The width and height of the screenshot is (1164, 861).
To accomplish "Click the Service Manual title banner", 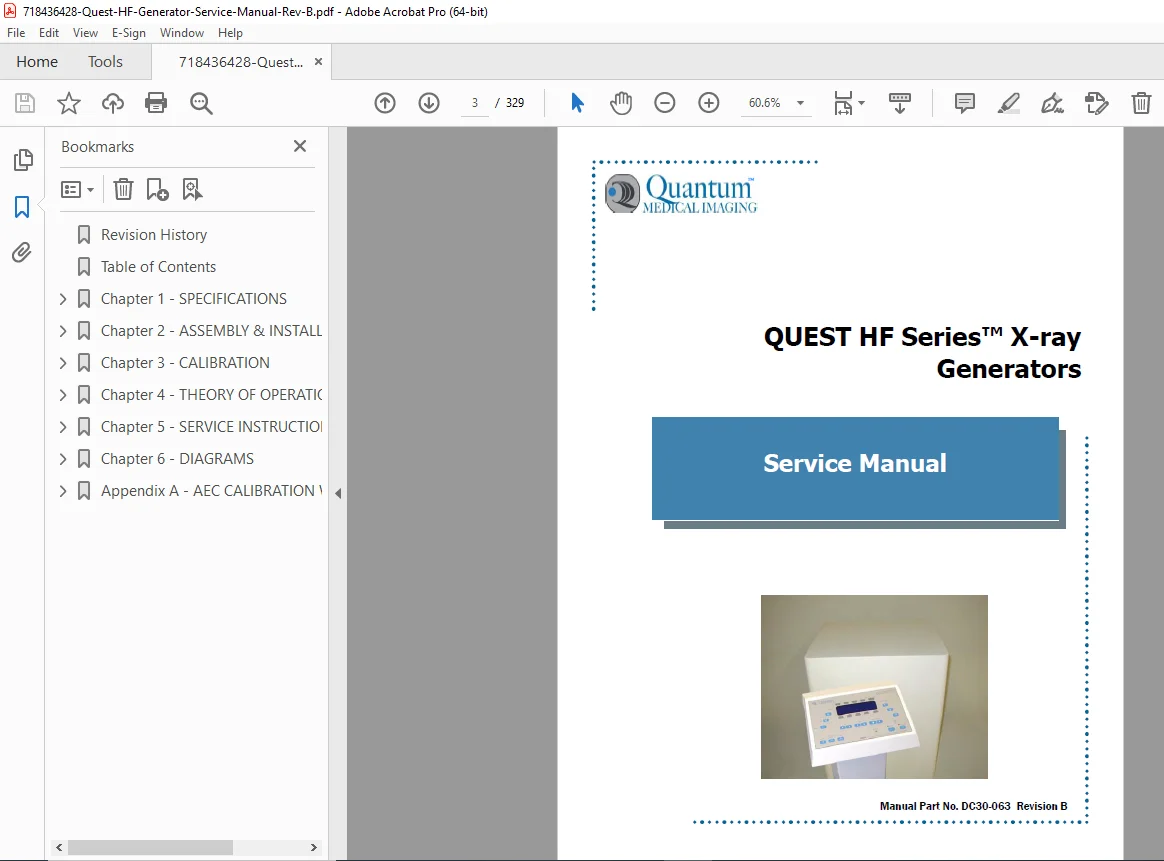I will click(855, 468).
